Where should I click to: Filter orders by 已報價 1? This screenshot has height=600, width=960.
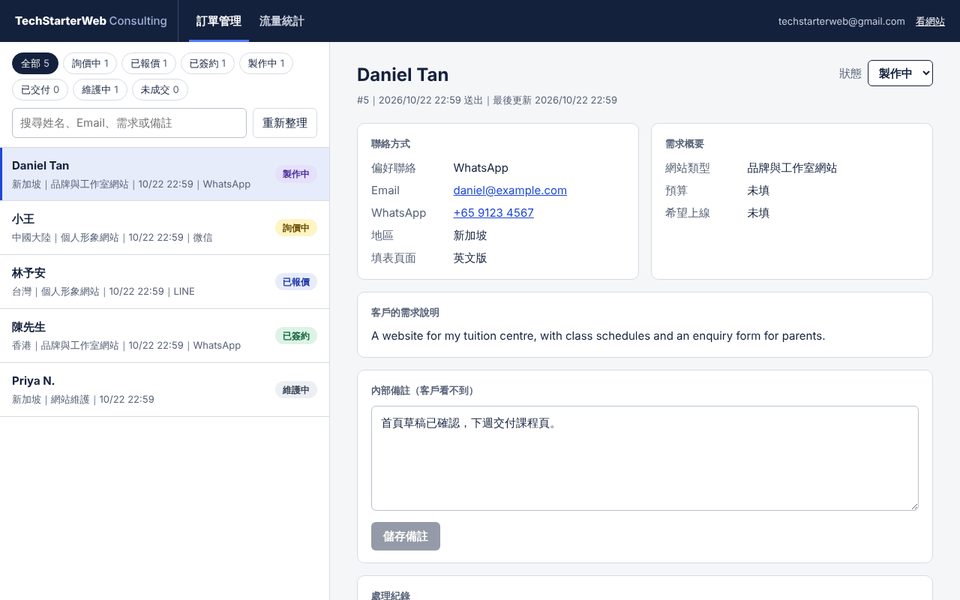(x=149, y=64)
